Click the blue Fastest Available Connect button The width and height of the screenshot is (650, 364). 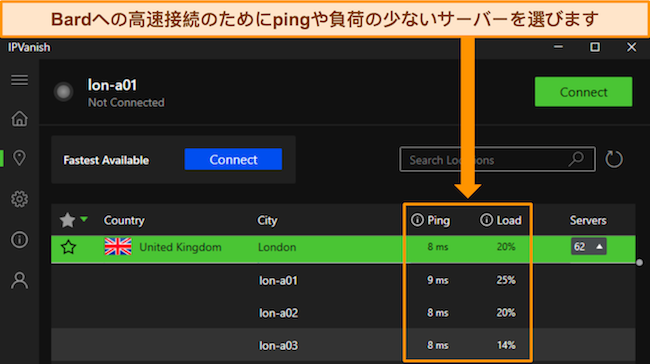pos(233,159)
